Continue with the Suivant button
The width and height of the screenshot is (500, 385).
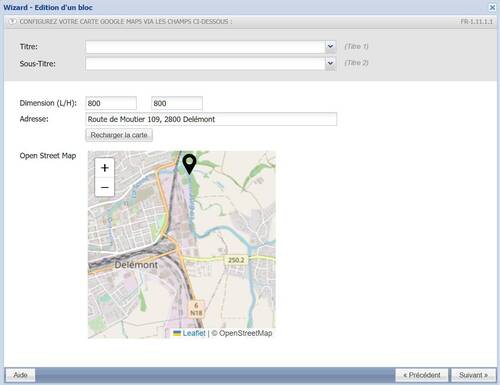pos(473,375)
